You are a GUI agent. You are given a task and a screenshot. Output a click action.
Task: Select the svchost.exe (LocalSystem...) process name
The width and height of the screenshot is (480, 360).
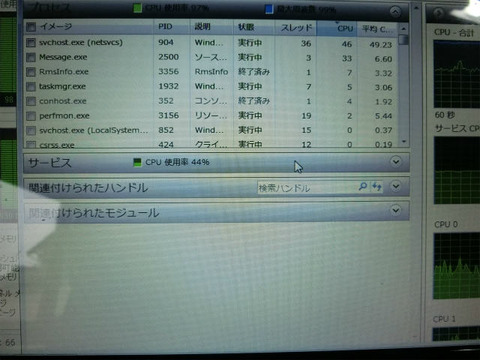coord(94,130)
